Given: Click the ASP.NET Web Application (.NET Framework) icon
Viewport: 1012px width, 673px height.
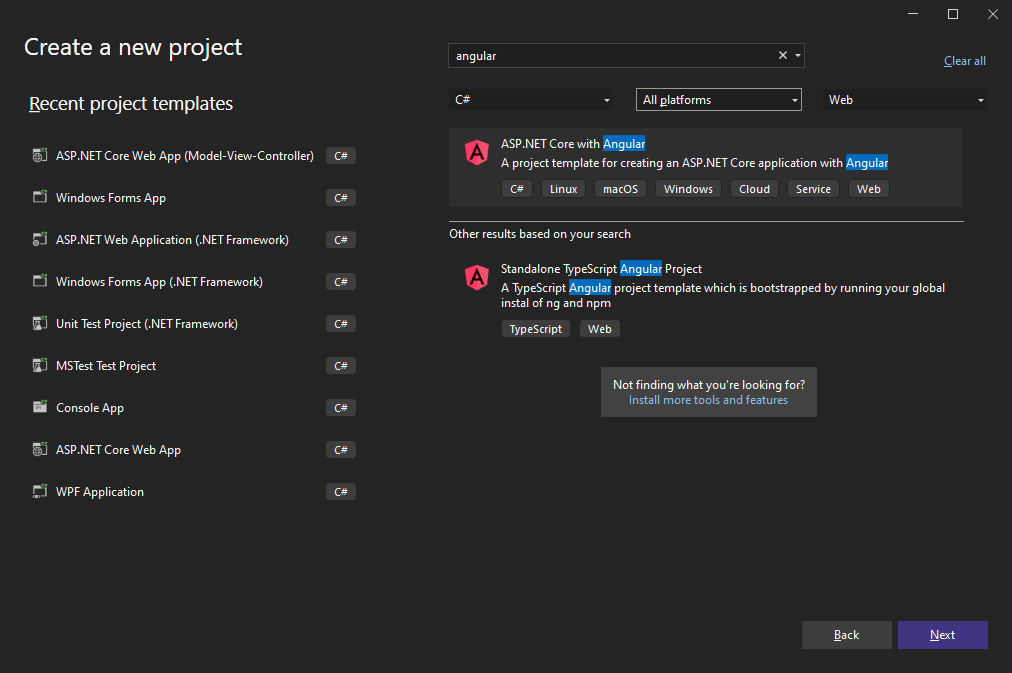Looking at the screenshot, I should (40, 239).
